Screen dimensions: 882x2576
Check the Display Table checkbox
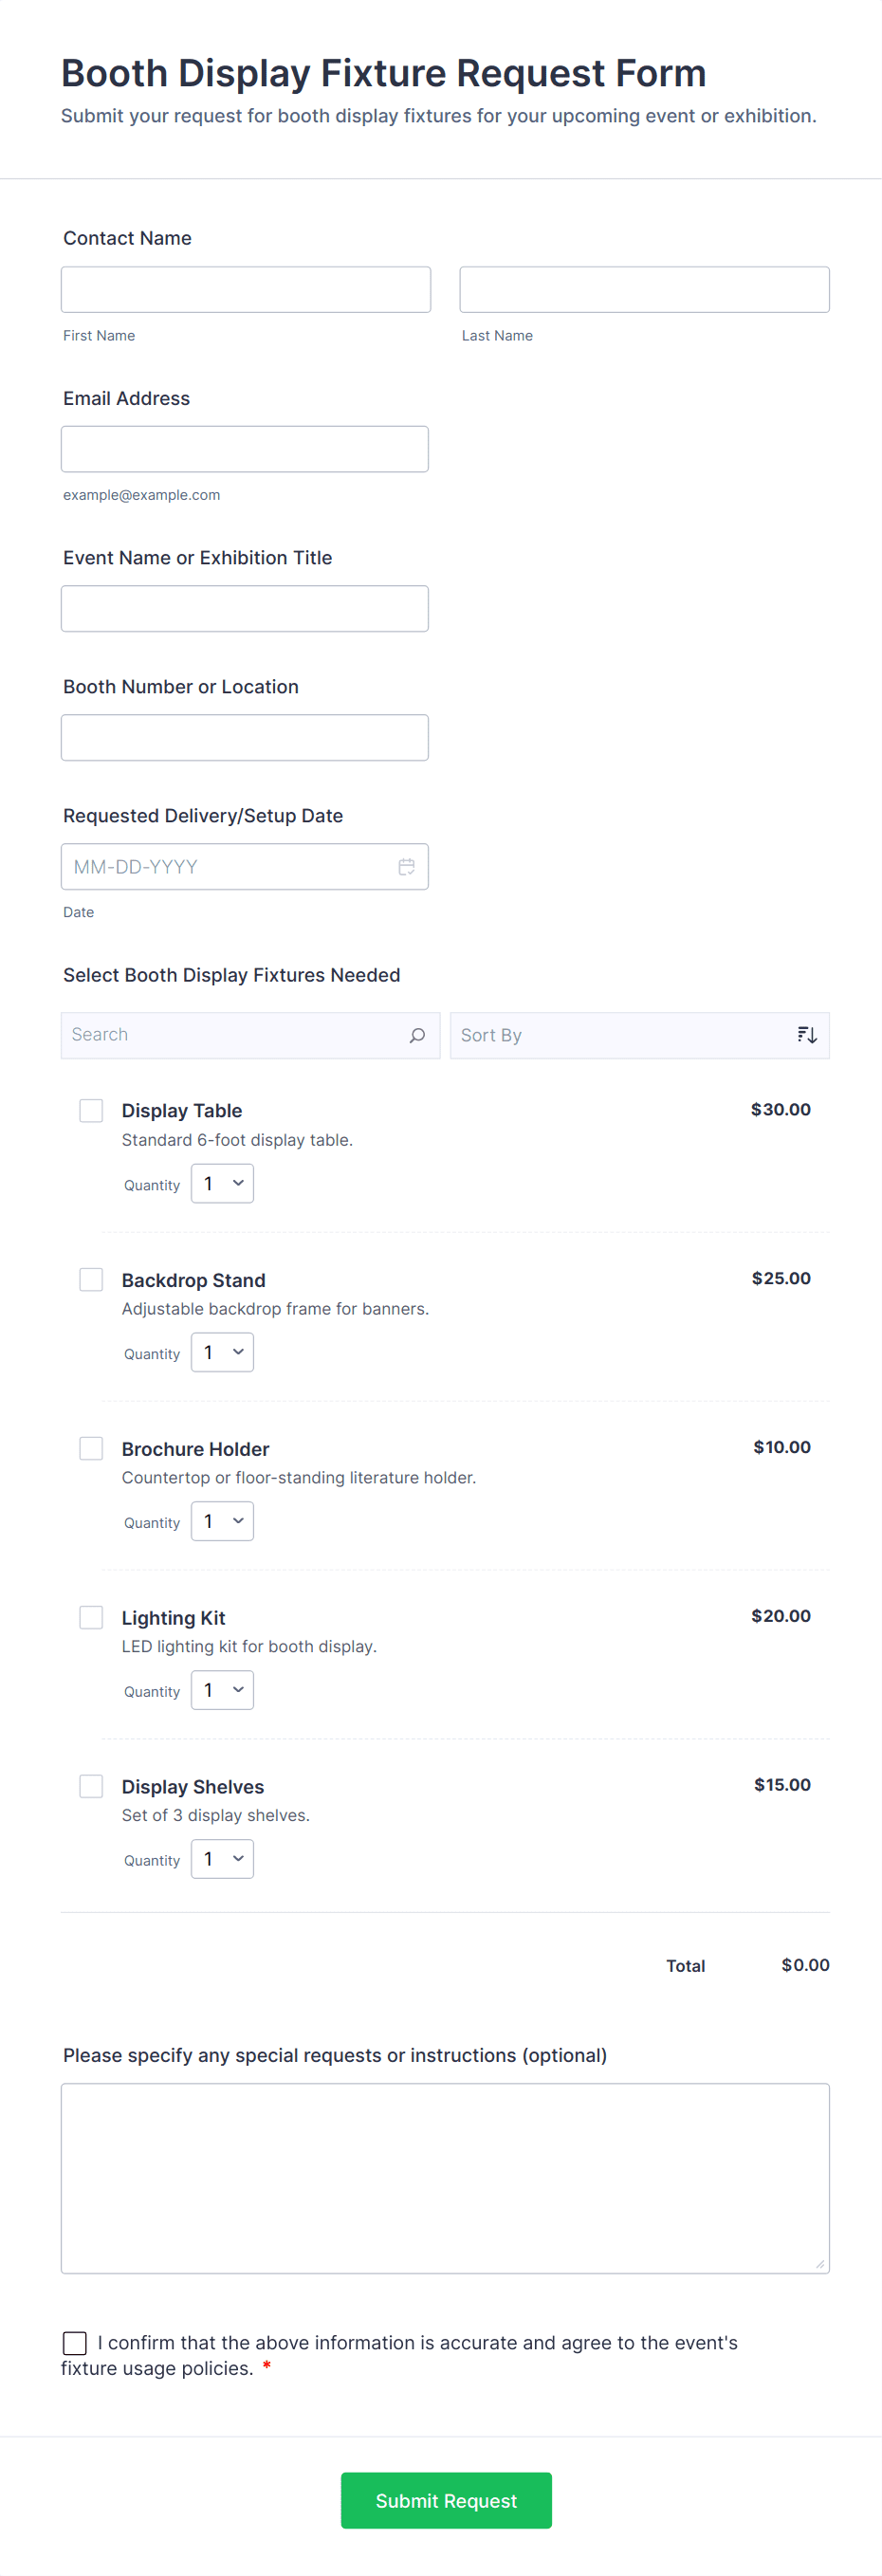(91, 1111)
